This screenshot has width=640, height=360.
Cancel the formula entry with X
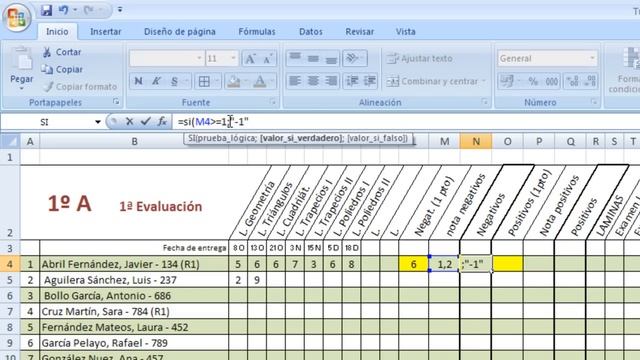(129, 122)
